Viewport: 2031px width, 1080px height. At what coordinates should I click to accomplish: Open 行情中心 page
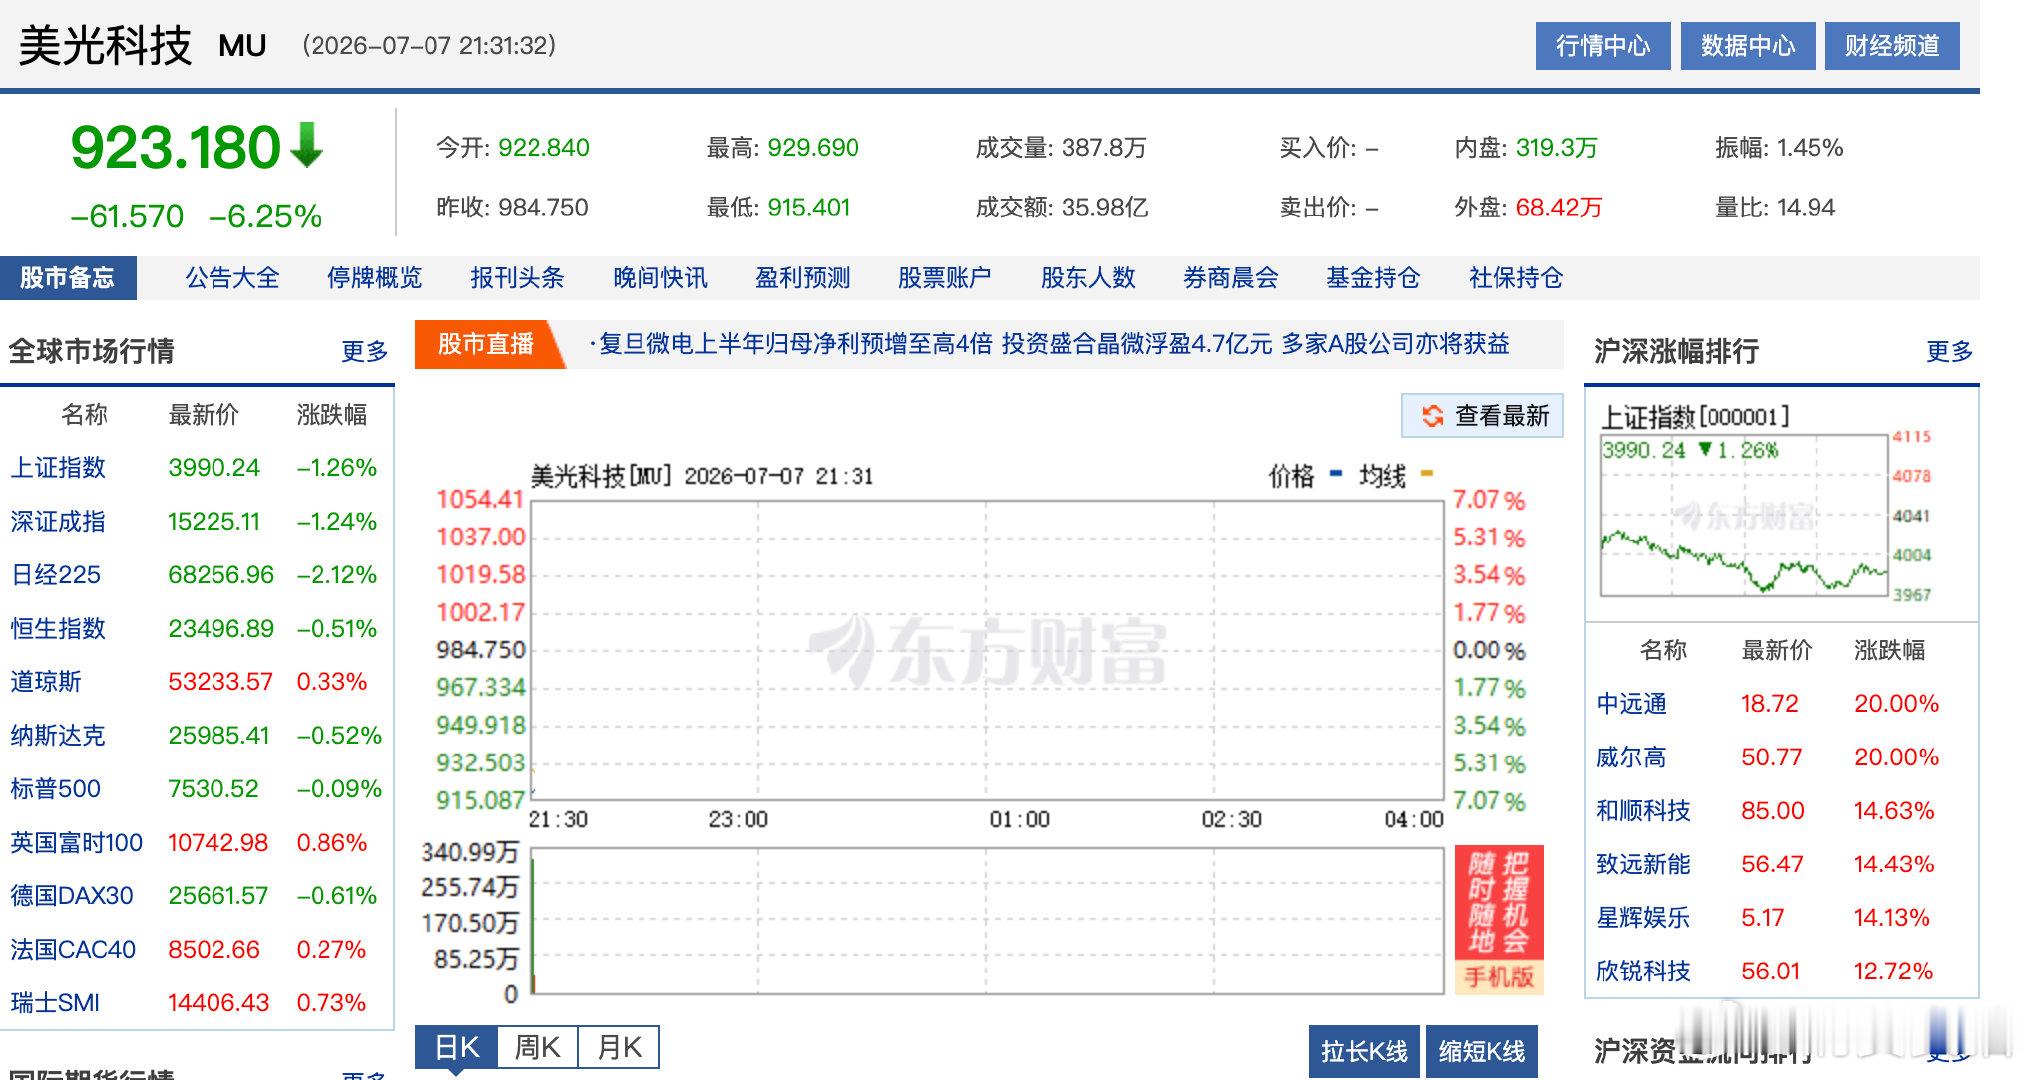pyautogui.click(x=1603, y=46)
